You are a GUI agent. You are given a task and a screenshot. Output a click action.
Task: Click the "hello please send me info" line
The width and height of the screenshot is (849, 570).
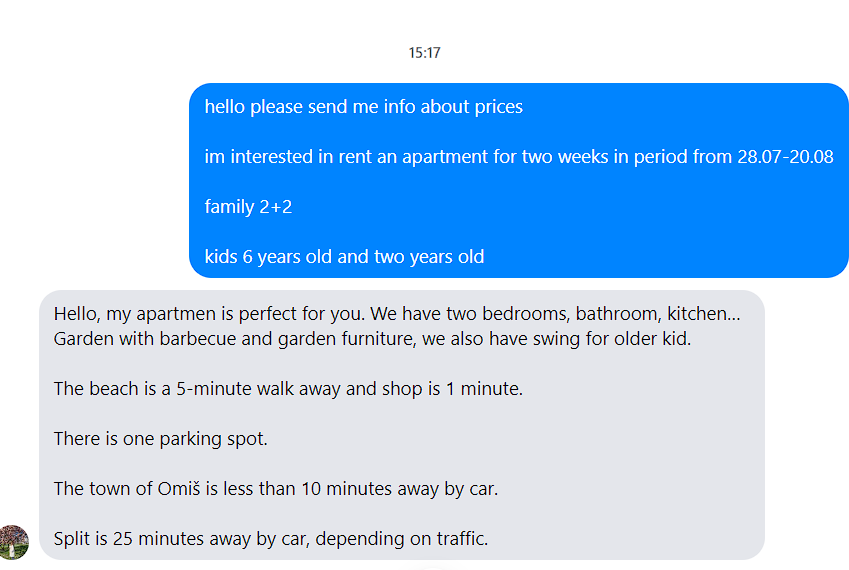(363, 107)
